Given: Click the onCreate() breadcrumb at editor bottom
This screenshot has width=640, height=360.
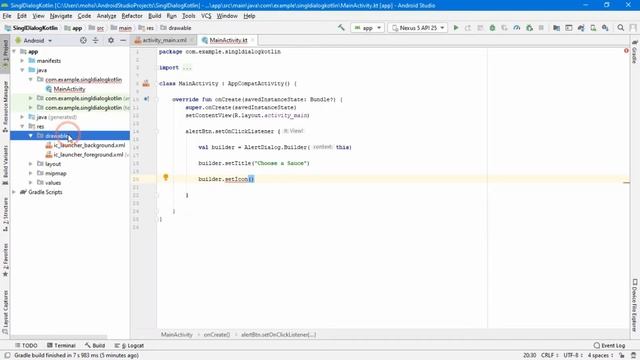Looking at the screenshot, I should coord(217,335).
